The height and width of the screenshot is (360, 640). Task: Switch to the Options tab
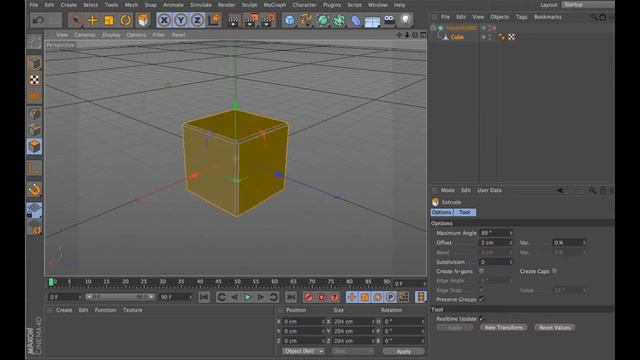pos(442,212)
